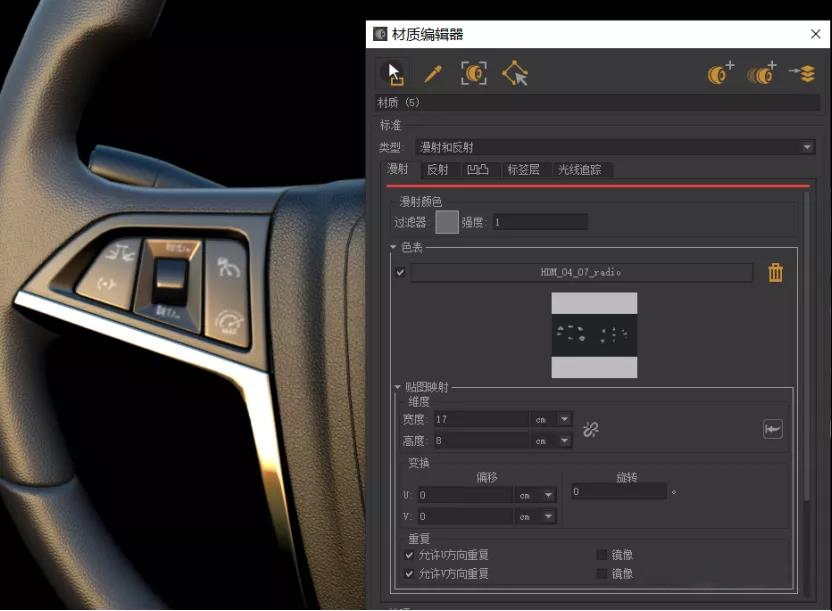Click the orange layers stack icon
Viewport: 832px width, 611px height.
pyautogui.click(x=802, y=73)
